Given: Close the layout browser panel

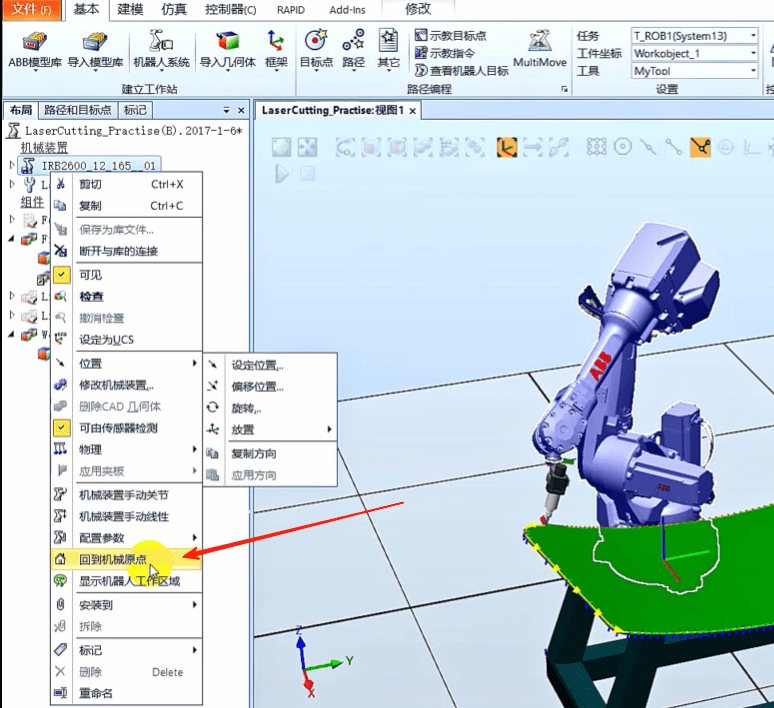Looking at the screenshot, I should click(241, 110).
